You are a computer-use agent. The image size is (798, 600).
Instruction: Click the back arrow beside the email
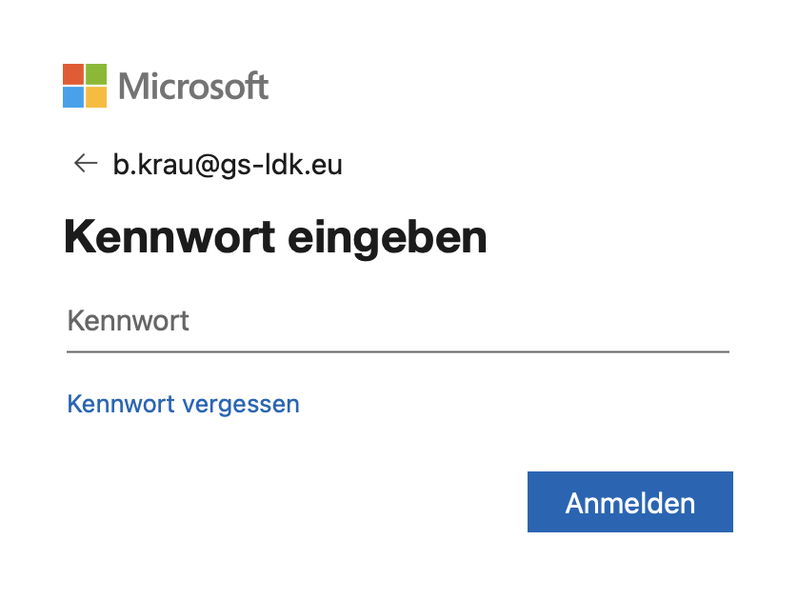click(85, 164)
